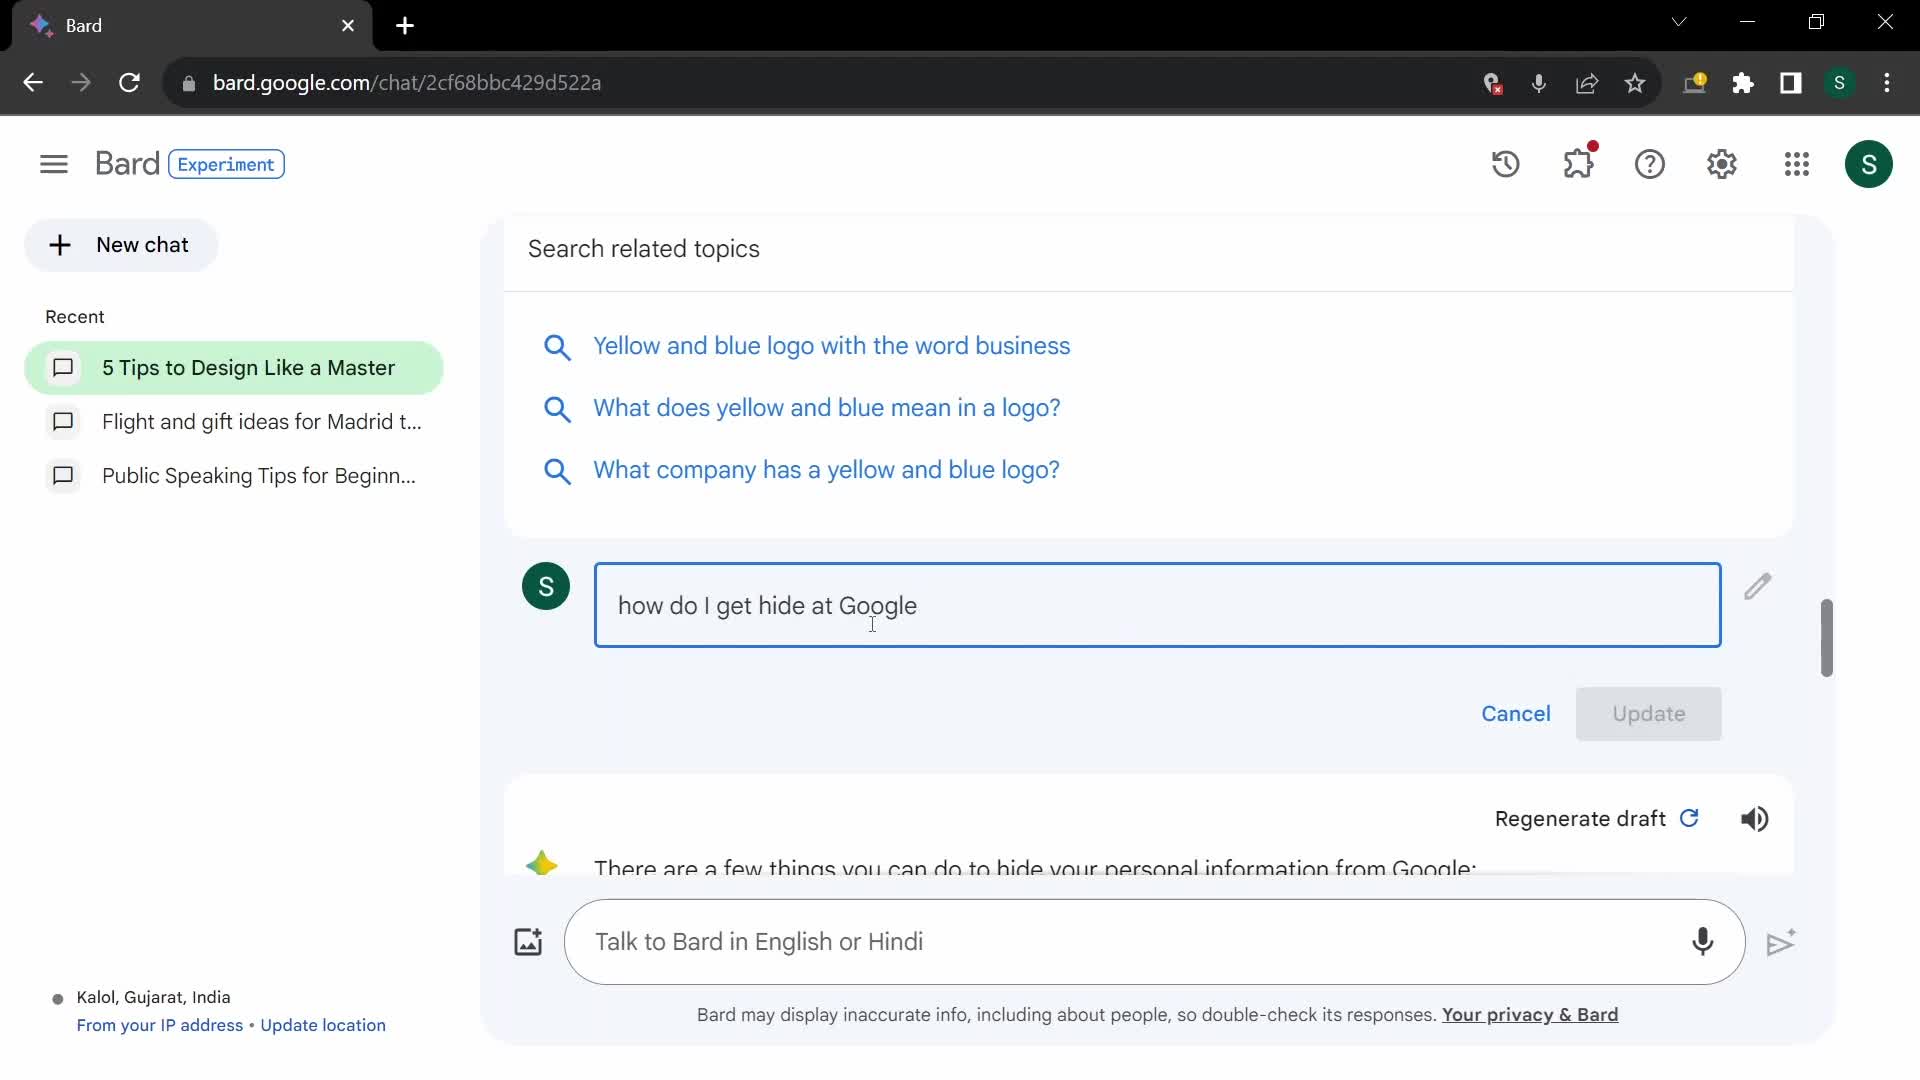This screenshot has width=1920, height=1080.
Task: Open Chrome extensions puzzle icon in toolbar
Action: click(x=1743, y=83)
